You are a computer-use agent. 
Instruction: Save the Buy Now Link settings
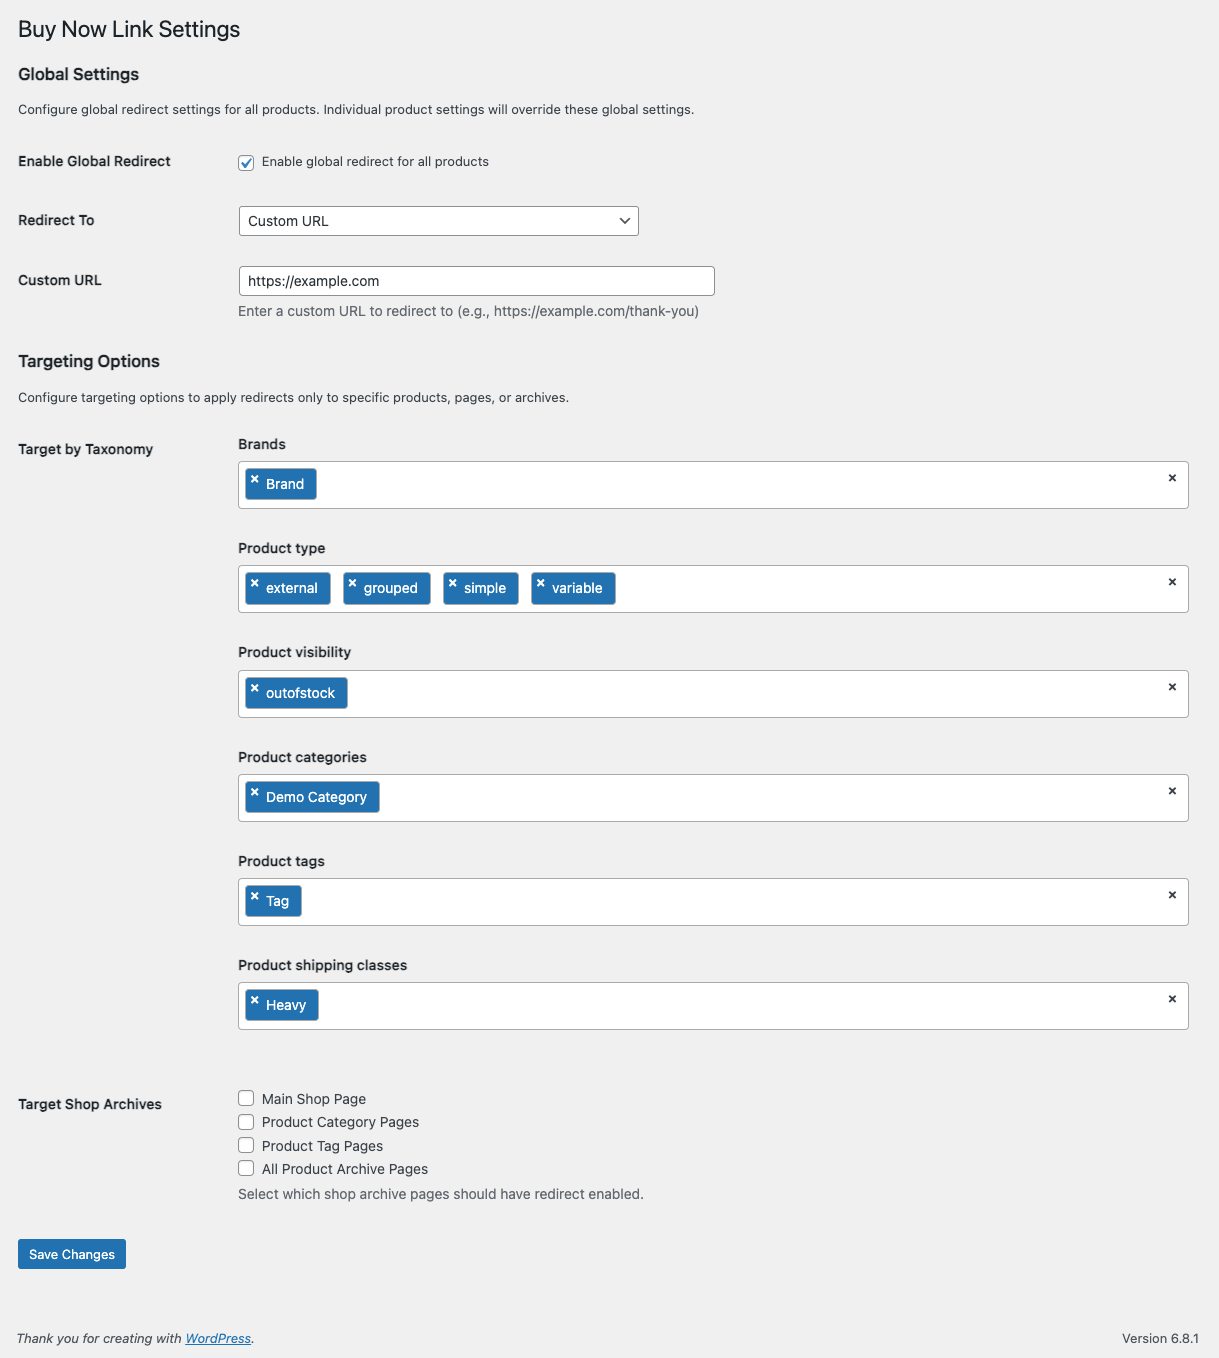pyautogui.click(x=71, y=1253)
